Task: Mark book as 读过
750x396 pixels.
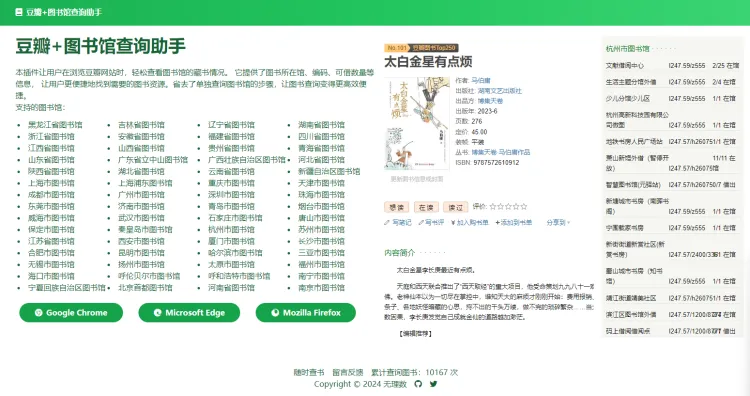Action: tap(455, 207)
